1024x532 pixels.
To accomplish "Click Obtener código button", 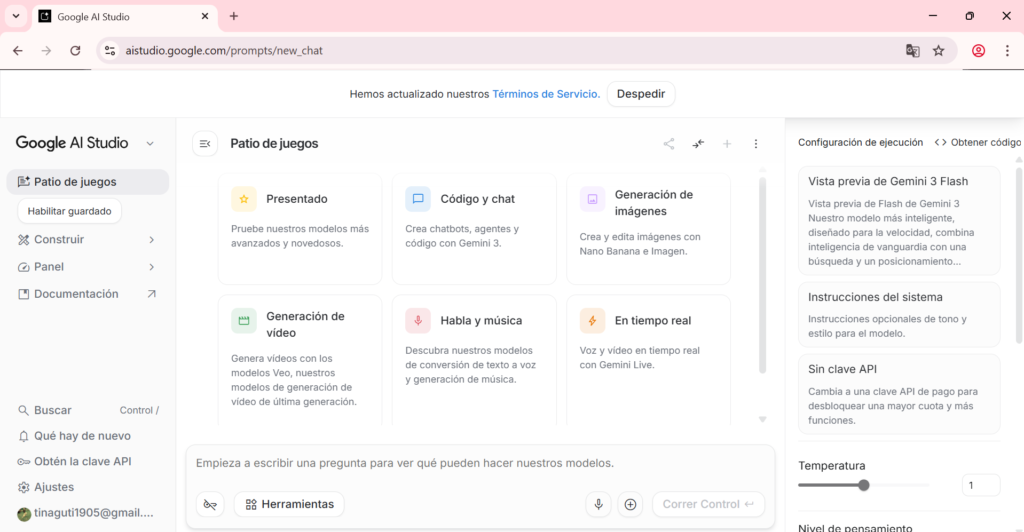I will point(978,142).
